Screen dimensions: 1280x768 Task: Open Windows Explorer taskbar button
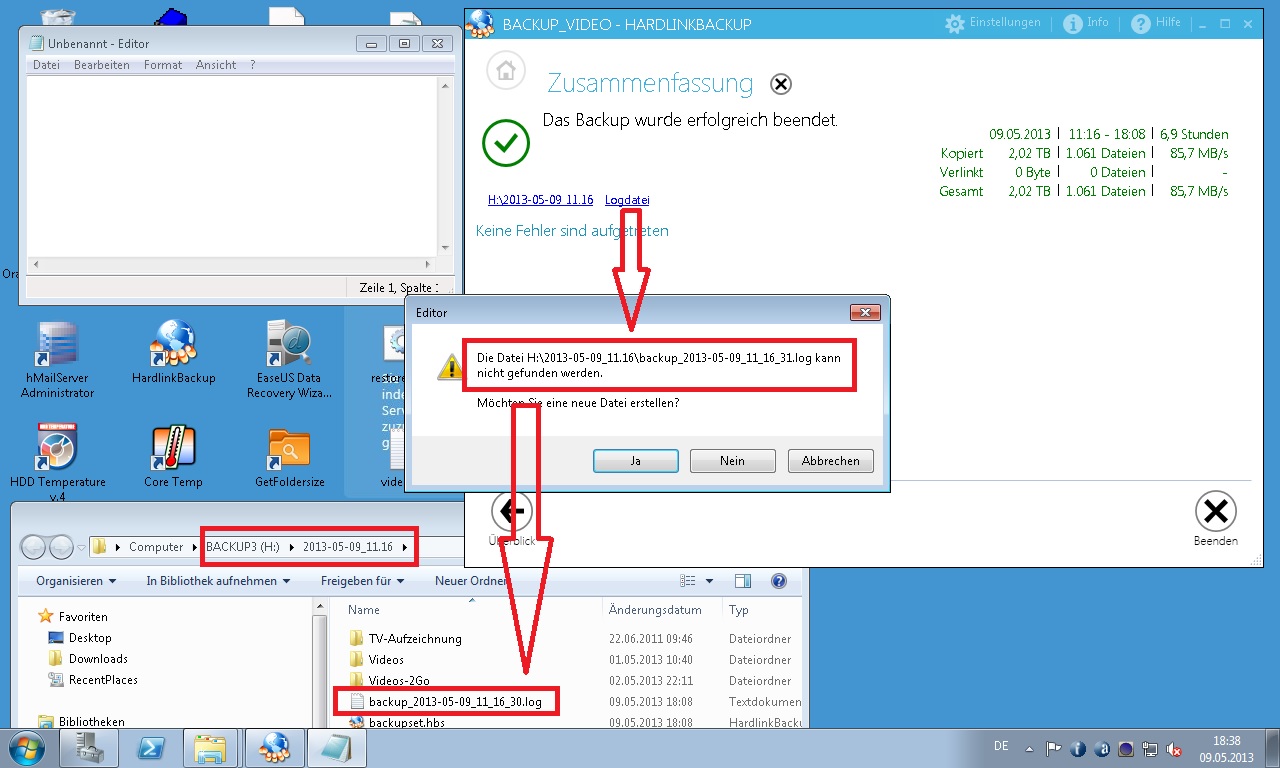(212, 748)
